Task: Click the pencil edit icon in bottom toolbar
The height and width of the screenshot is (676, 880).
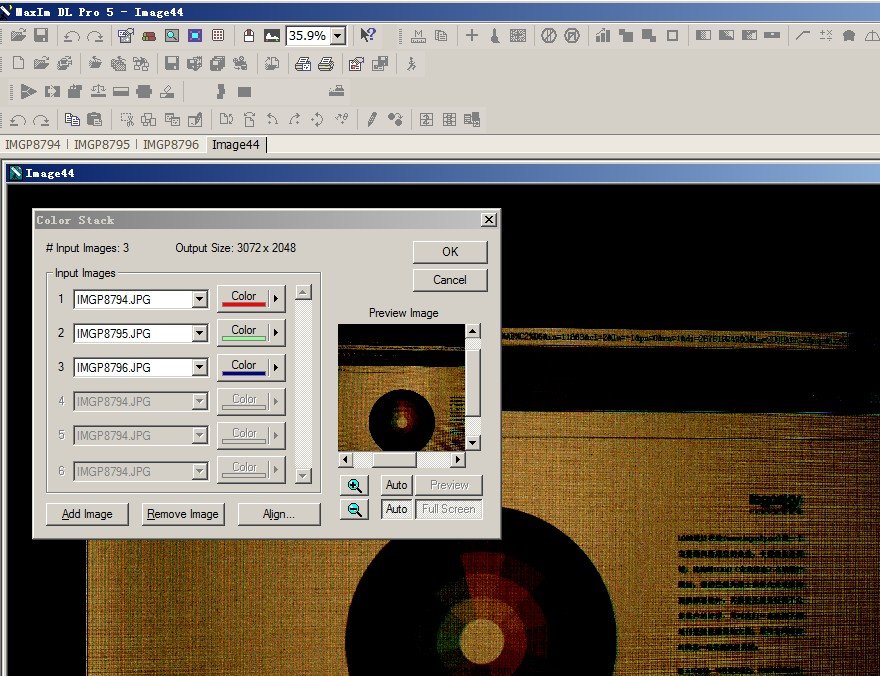Action: point(371,119)
